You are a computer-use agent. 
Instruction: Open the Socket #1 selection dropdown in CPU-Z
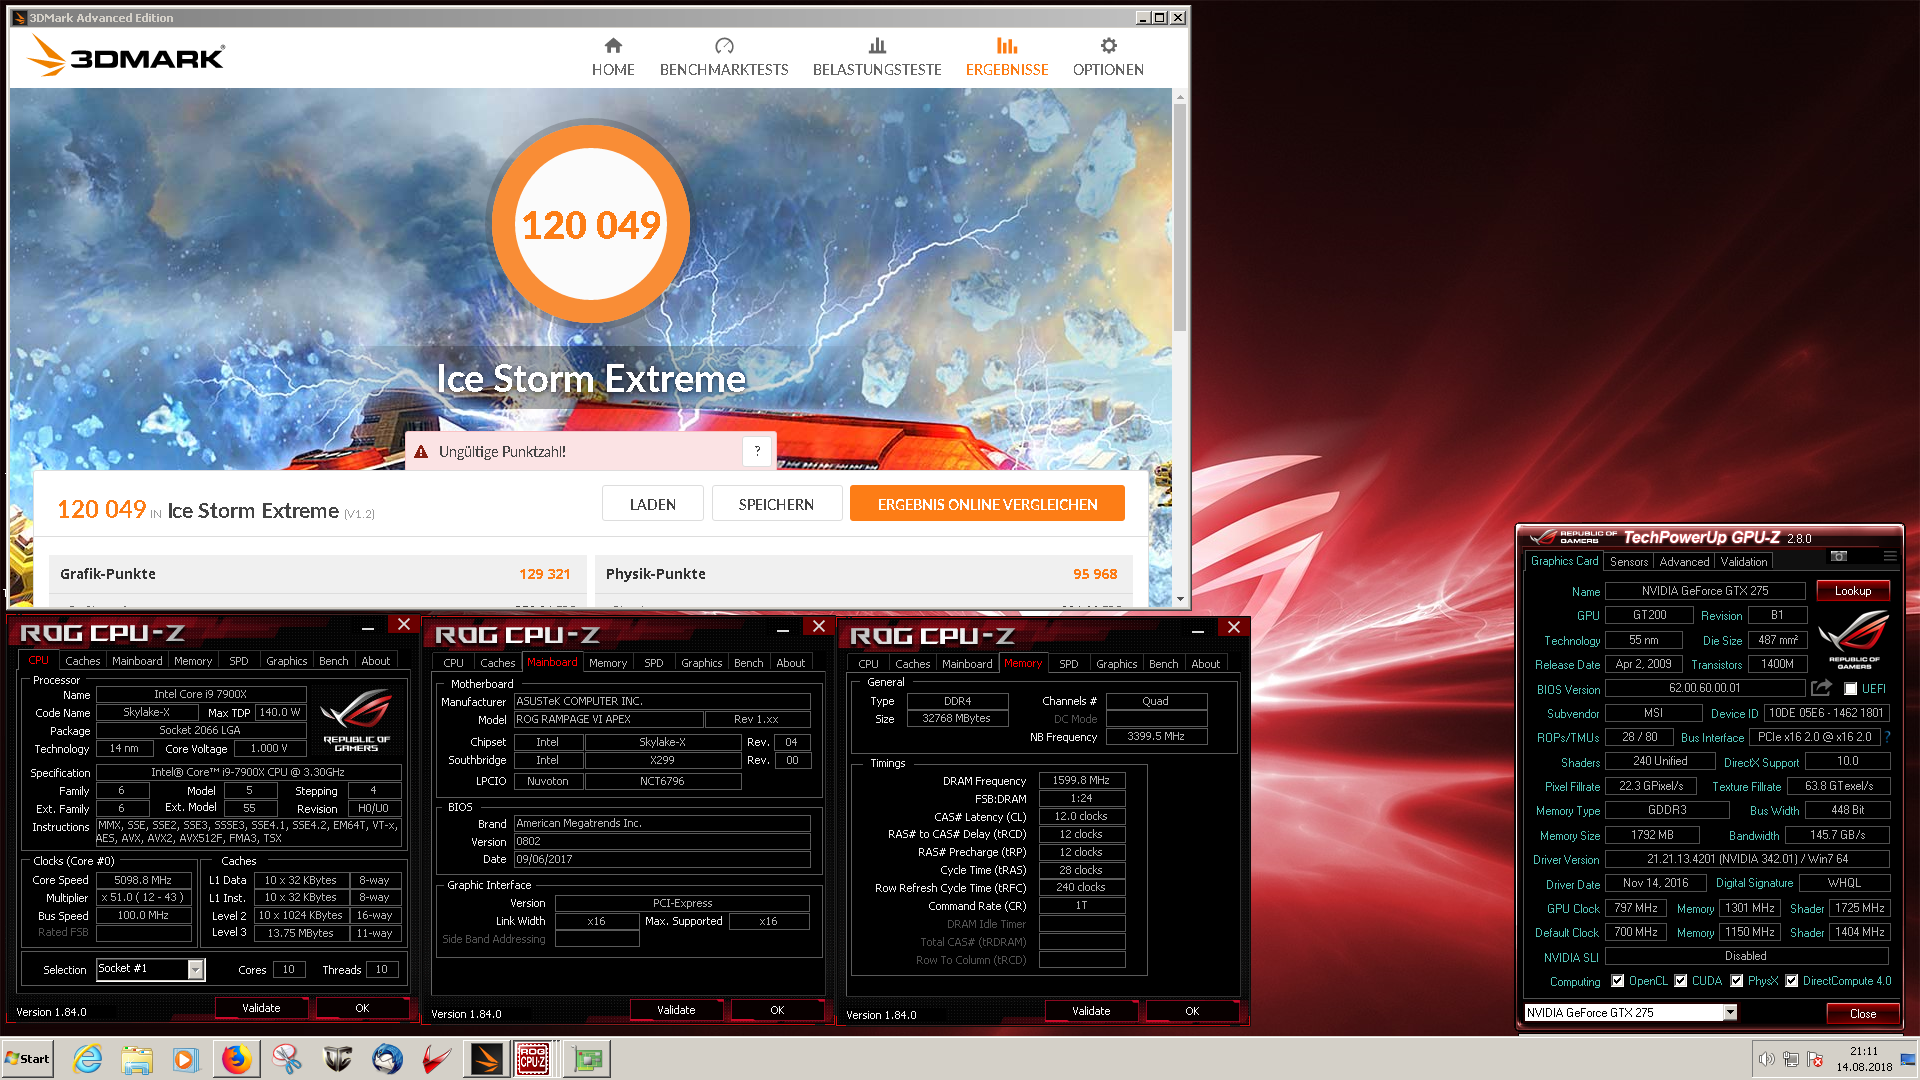150,969
